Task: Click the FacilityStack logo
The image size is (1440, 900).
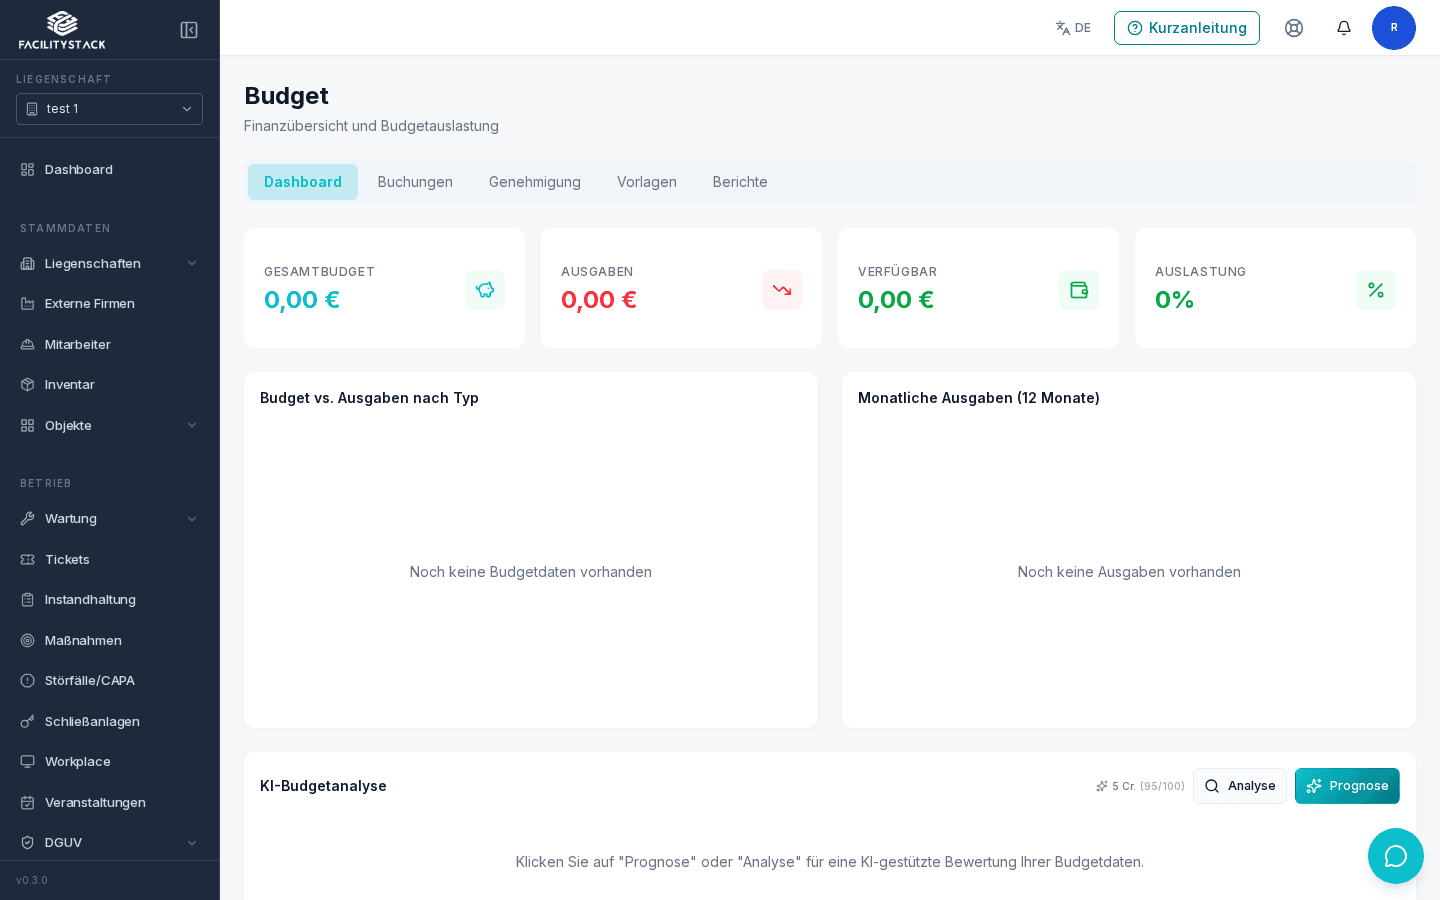Action: 62,30
